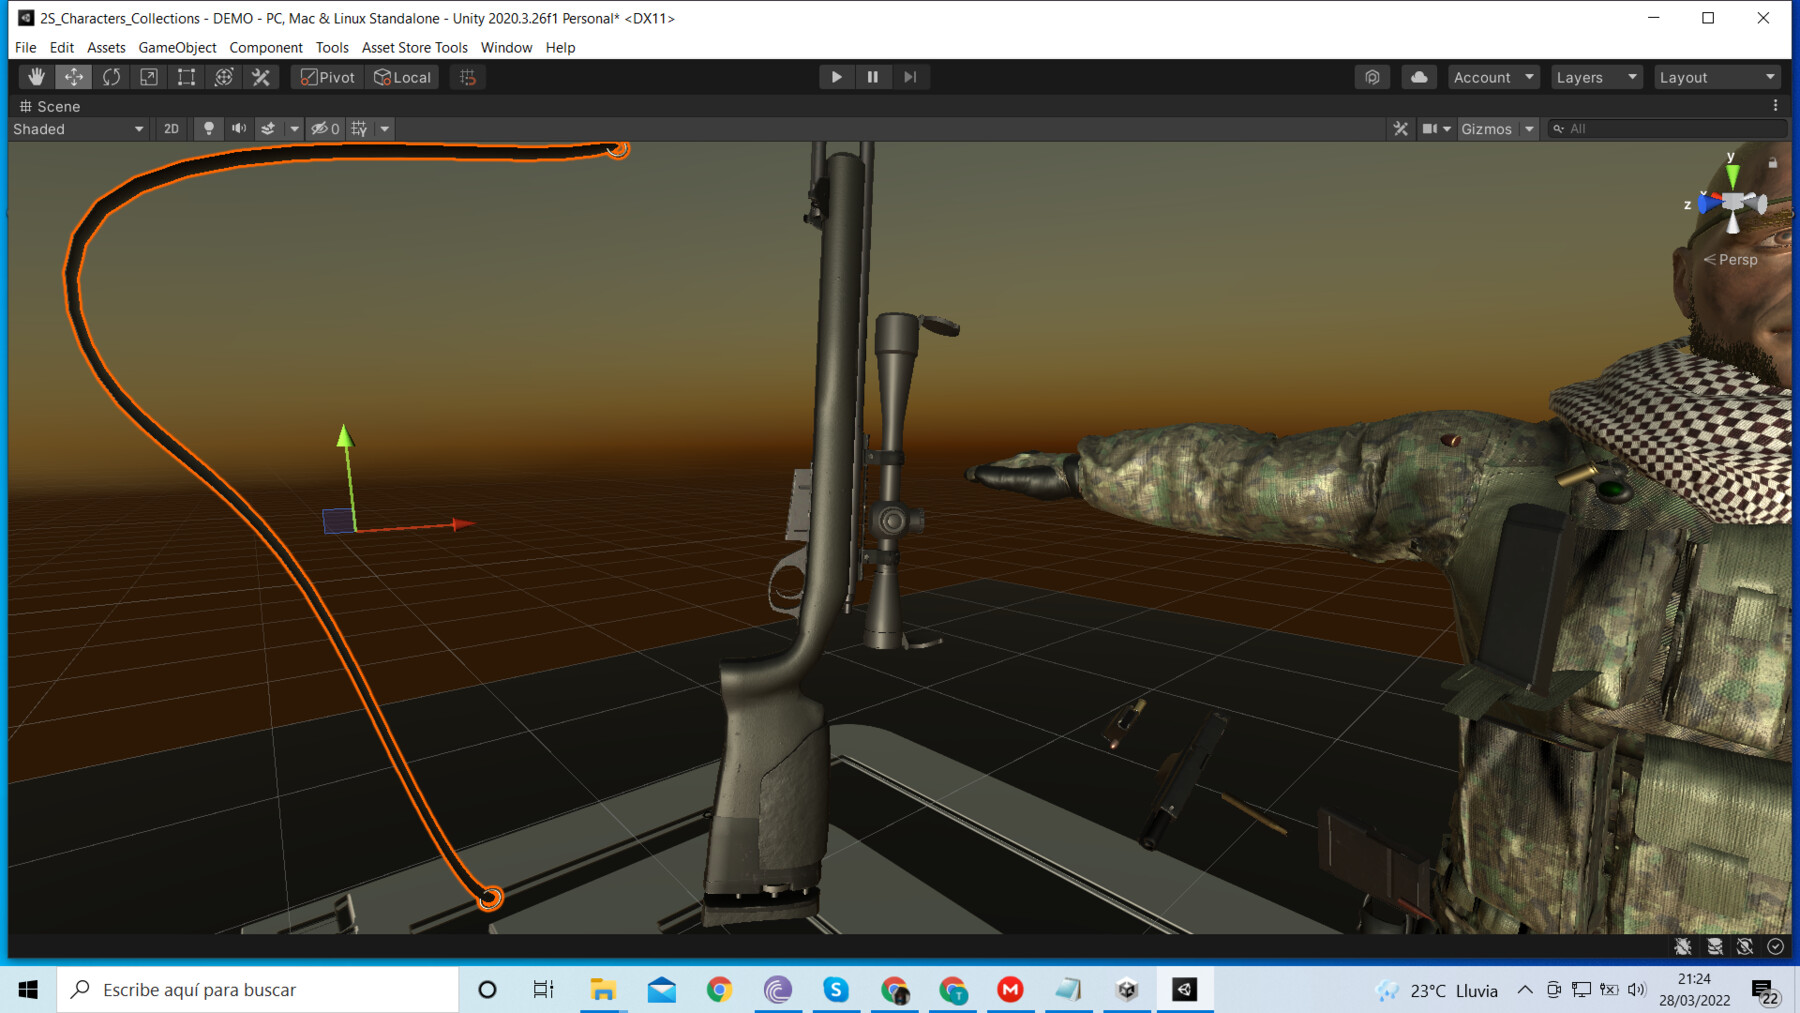This screenshot has width=1800, height=1013.
Task: Open Unity Collaborate icon
Action: [x=1372, y=77]
